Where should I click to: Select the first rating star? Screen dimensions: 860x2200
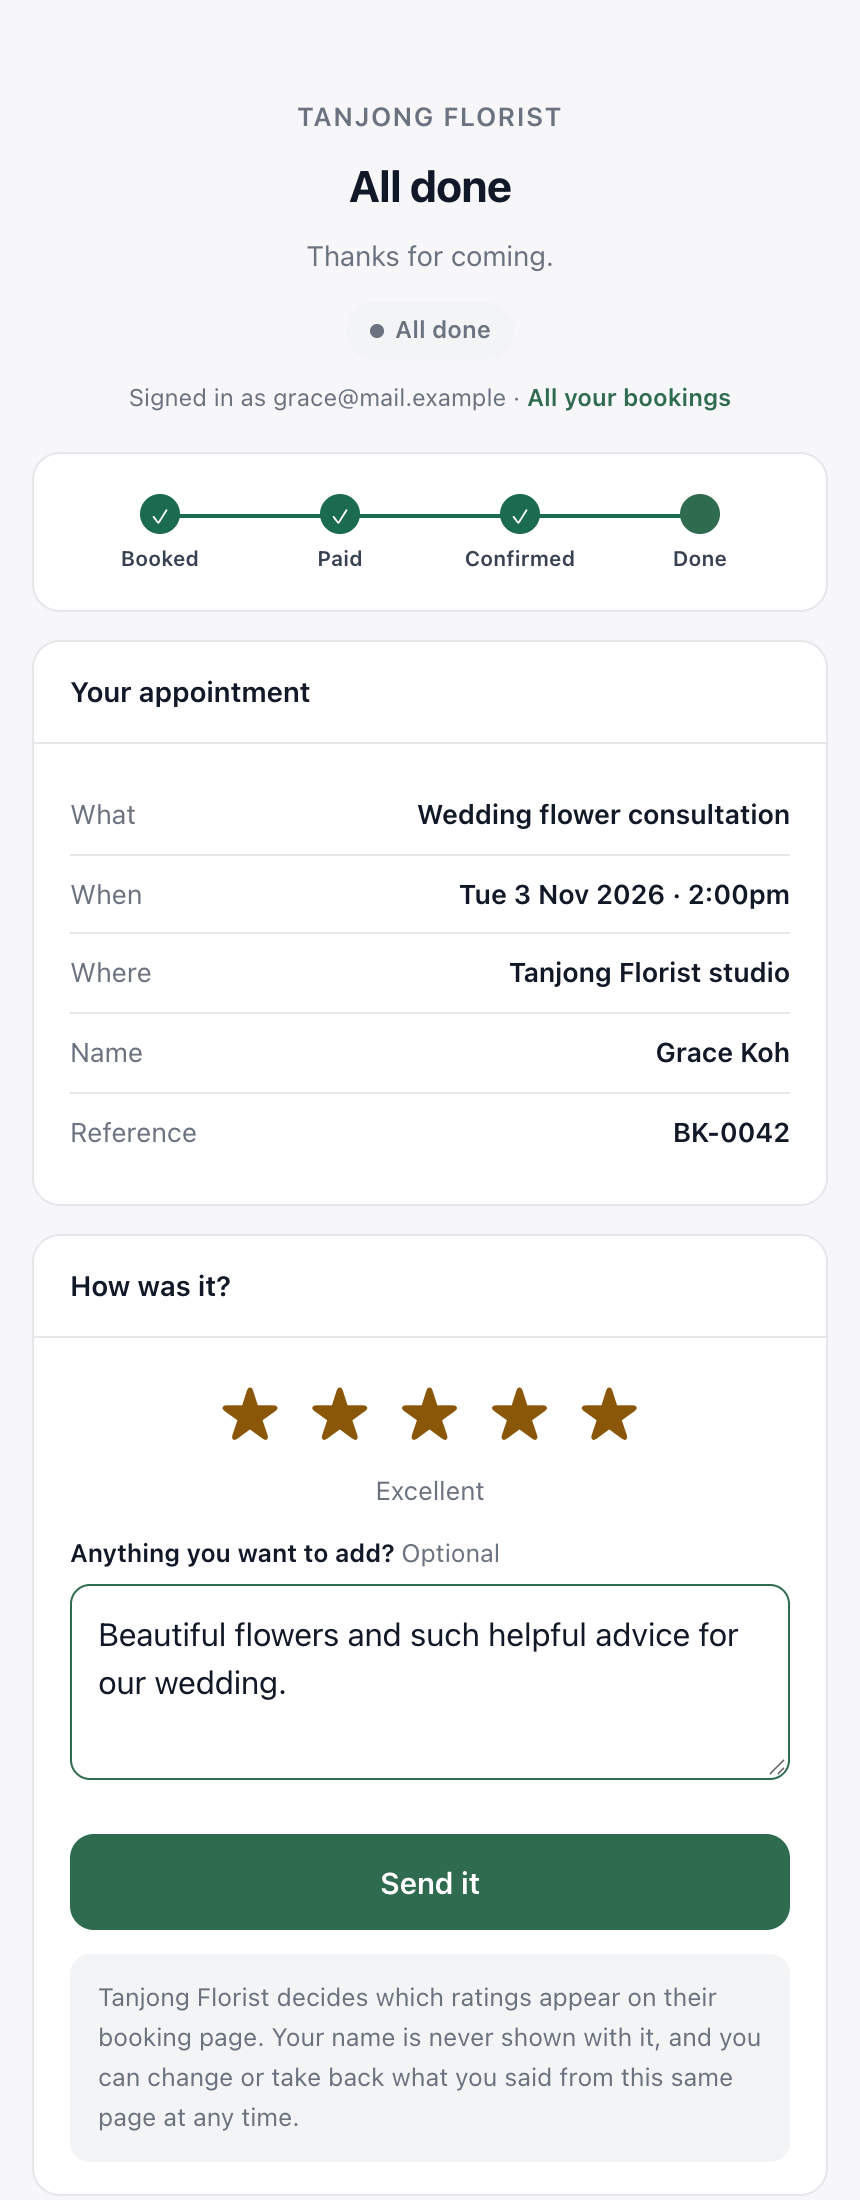coord(250,1414)
